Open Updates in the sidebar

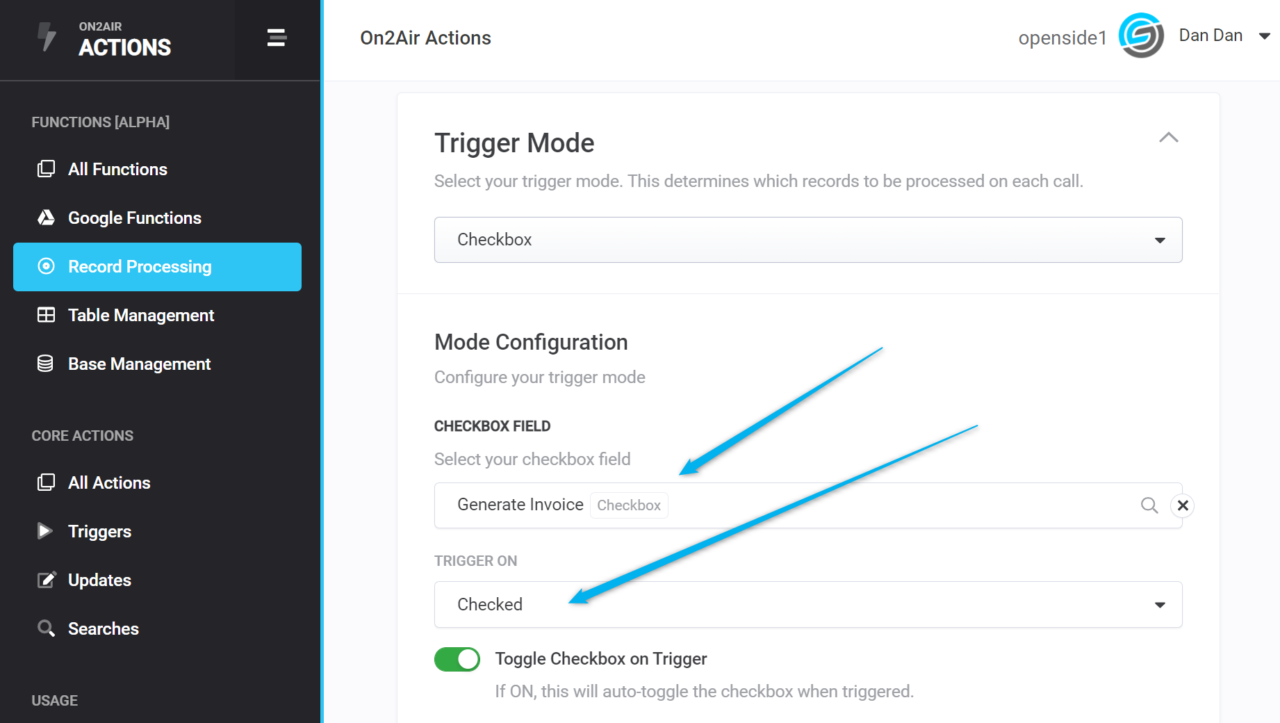pos(99,580)
